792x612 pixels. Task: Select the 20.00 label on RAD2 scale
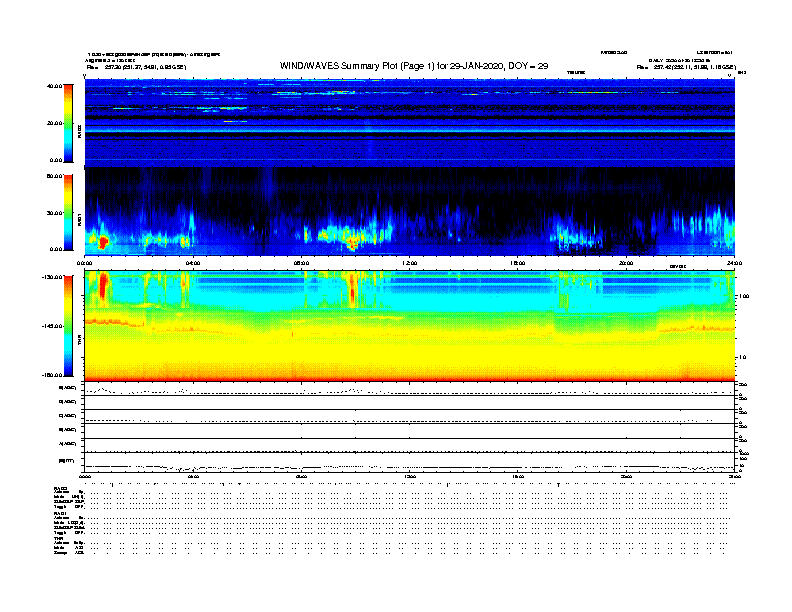(x=54, y=123)
